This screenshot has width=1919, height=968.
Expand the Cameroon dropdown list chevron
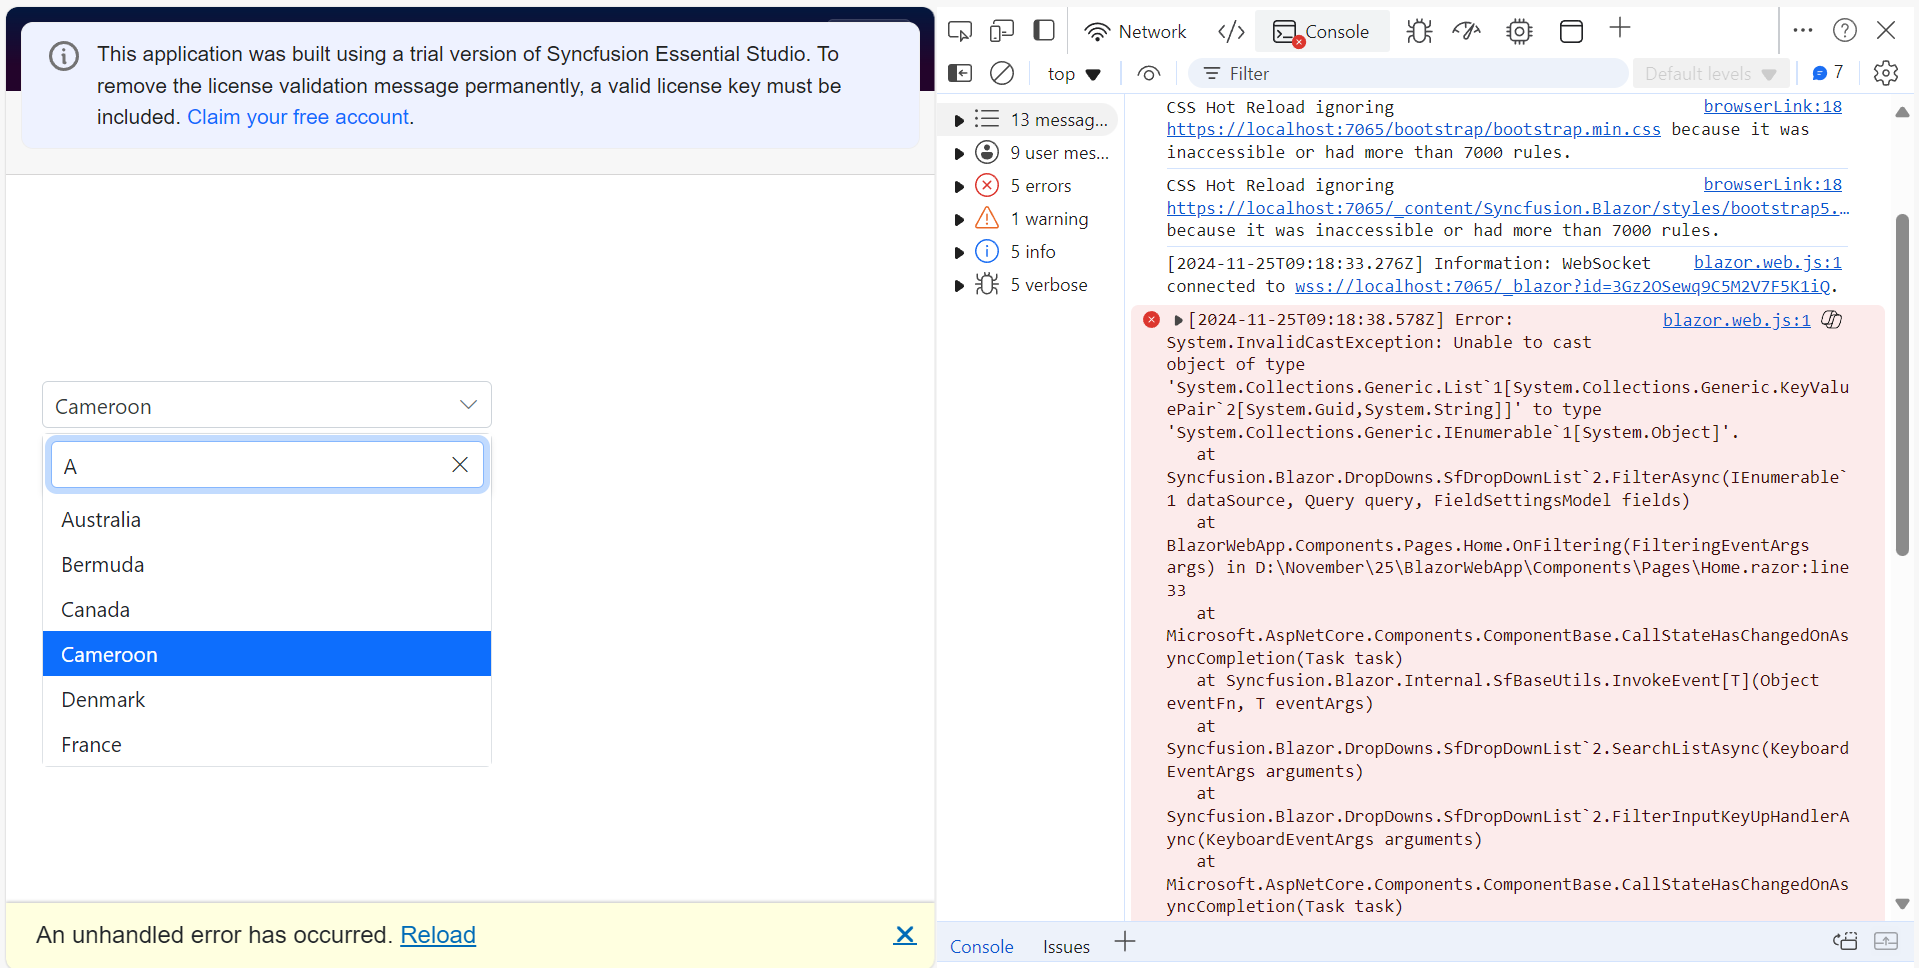pos(468,405)
